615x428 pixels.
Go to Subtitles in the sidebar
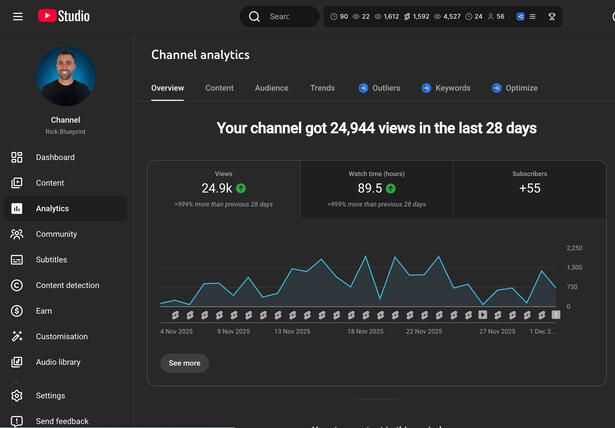click(x=51, y=260)
